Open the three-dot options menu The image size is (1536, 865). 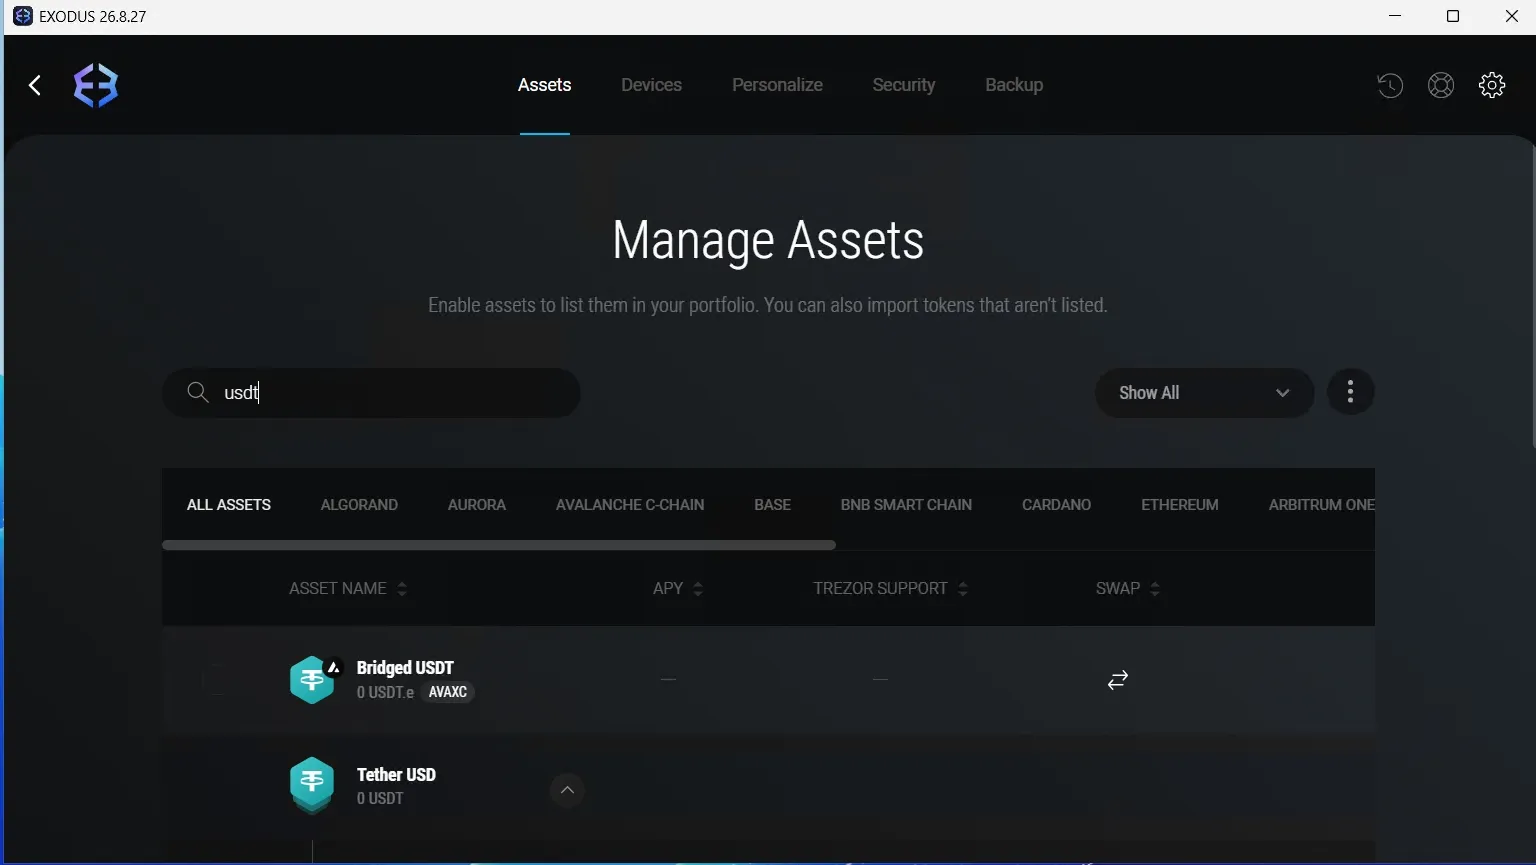[1350, 392]
